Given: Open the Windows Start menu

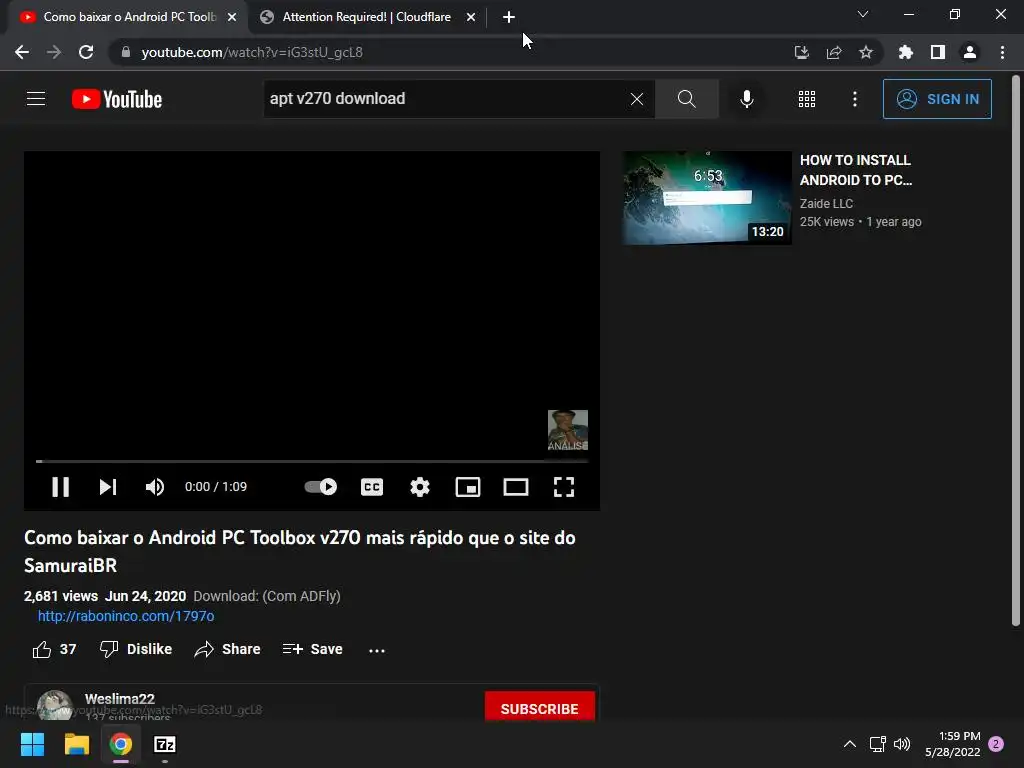Looking at the screenshot, I should (x=32, y=744).
